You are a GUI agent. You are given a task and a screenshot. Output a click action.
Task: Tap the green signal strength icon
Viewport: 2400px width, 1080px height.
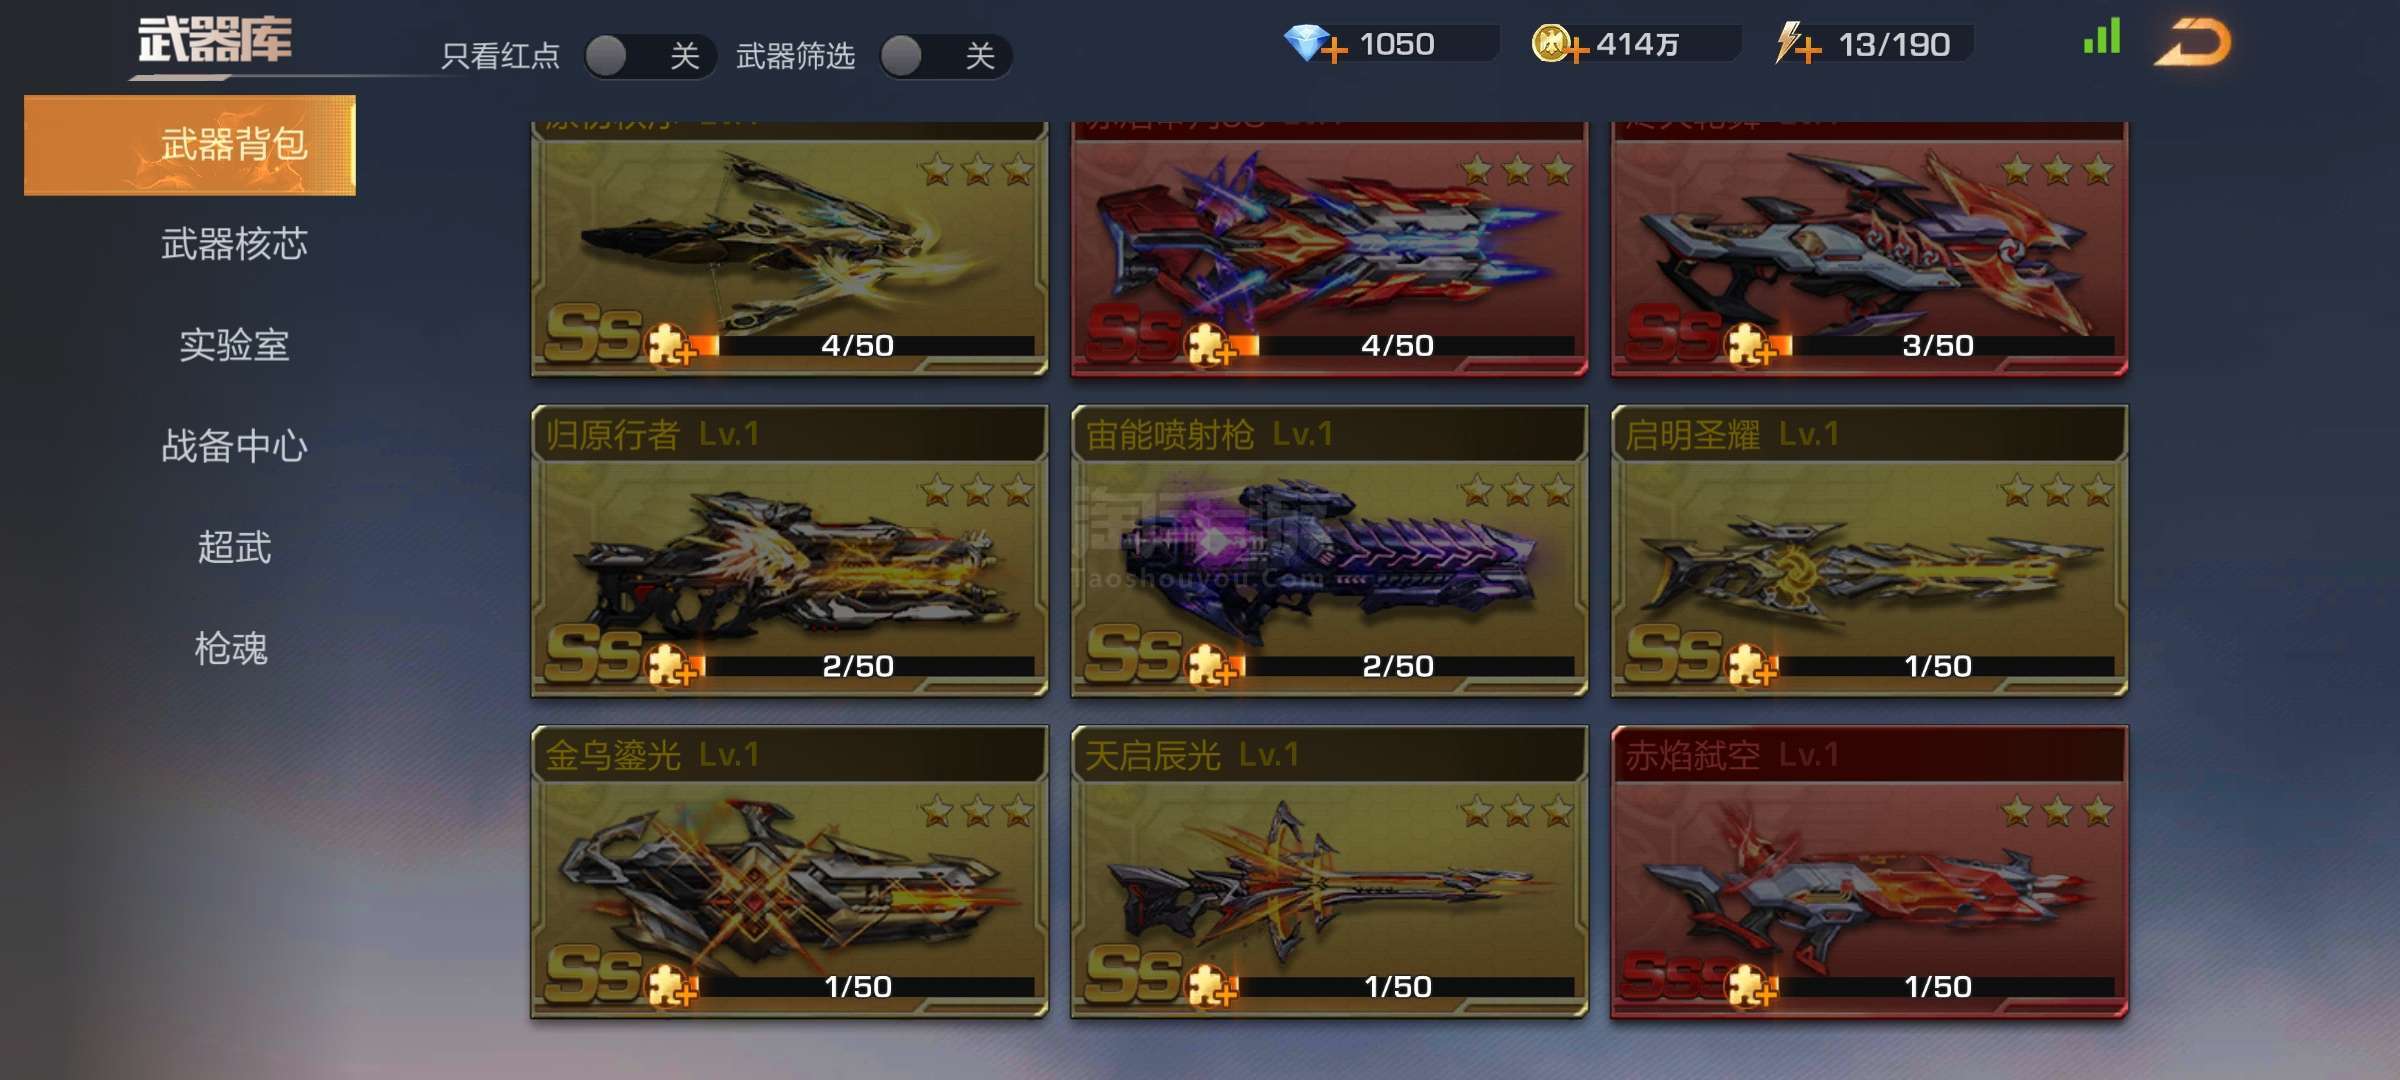pos(2102,37)
